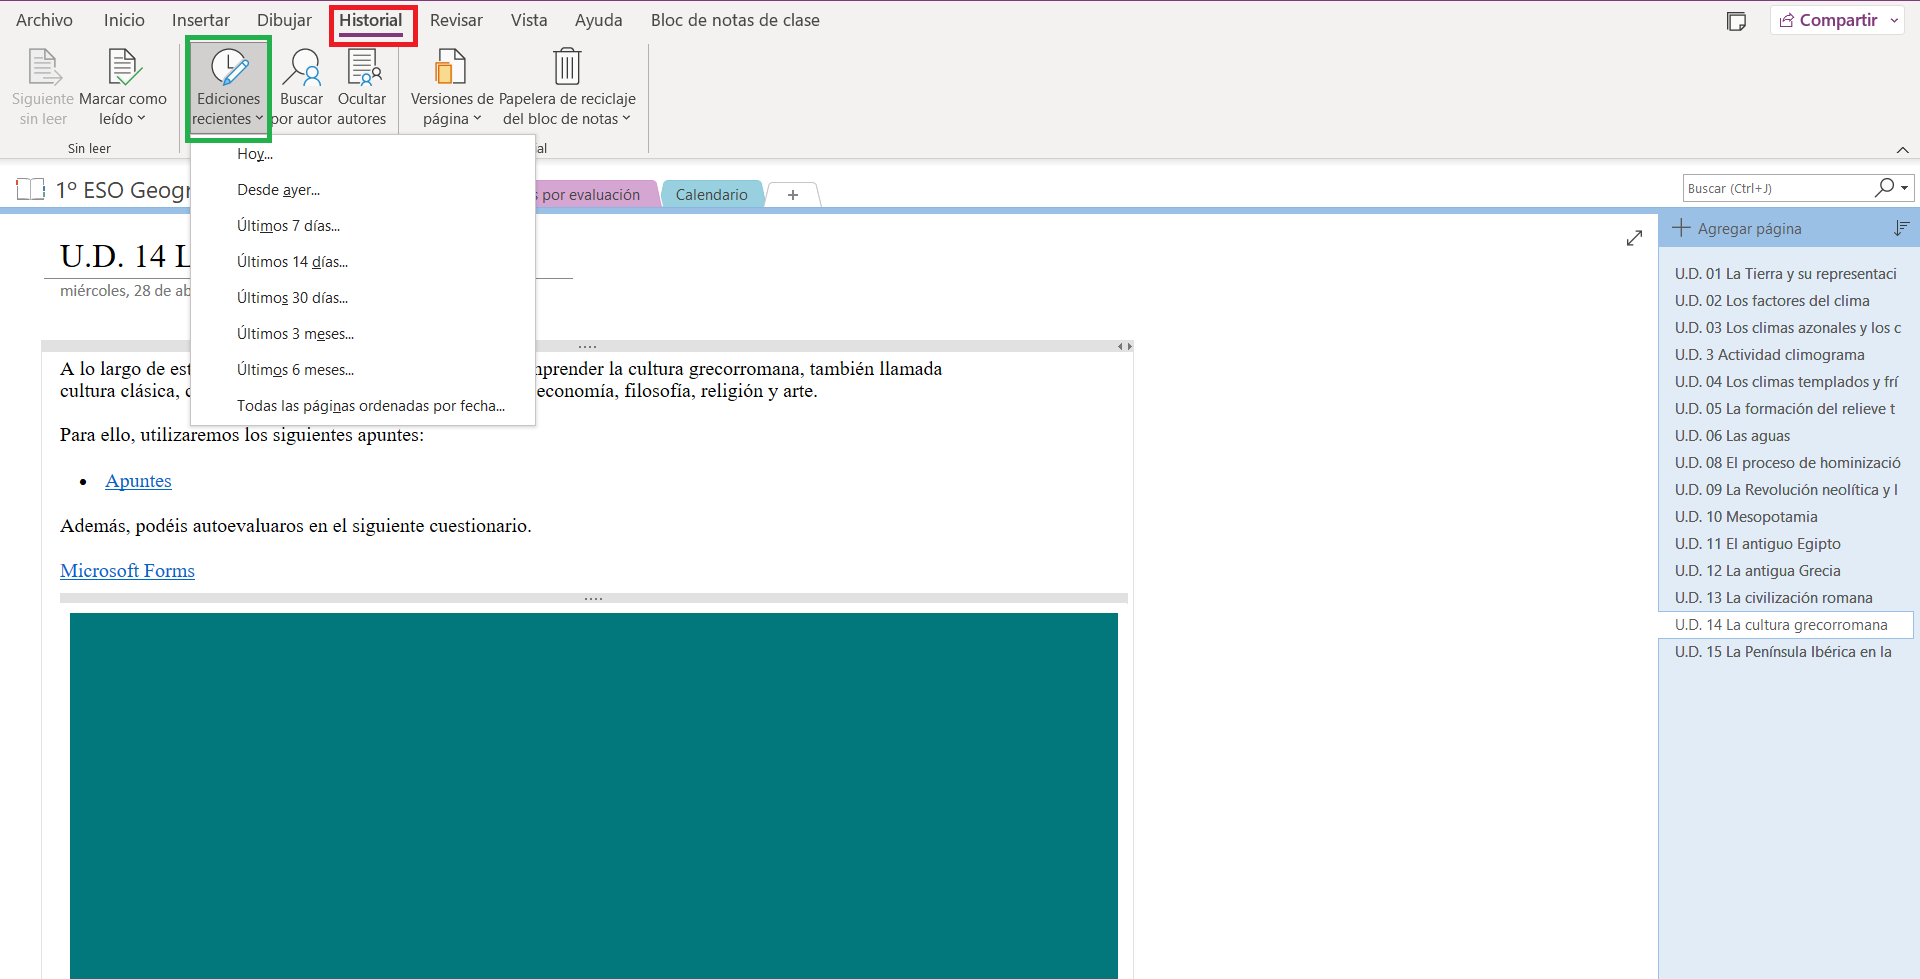Viewport: 1920px width, 979px height.
Task: Choose Desde ayer... menu entry
Action: 363,190
